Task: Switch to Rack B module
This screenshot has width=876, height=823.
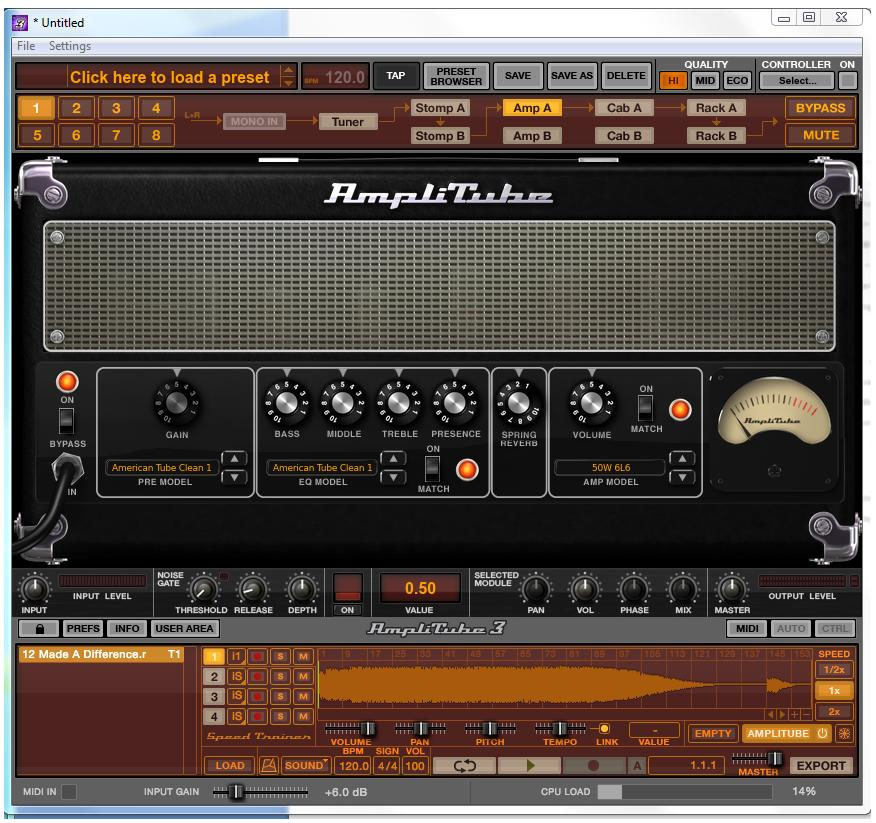Action: point(716,136)
